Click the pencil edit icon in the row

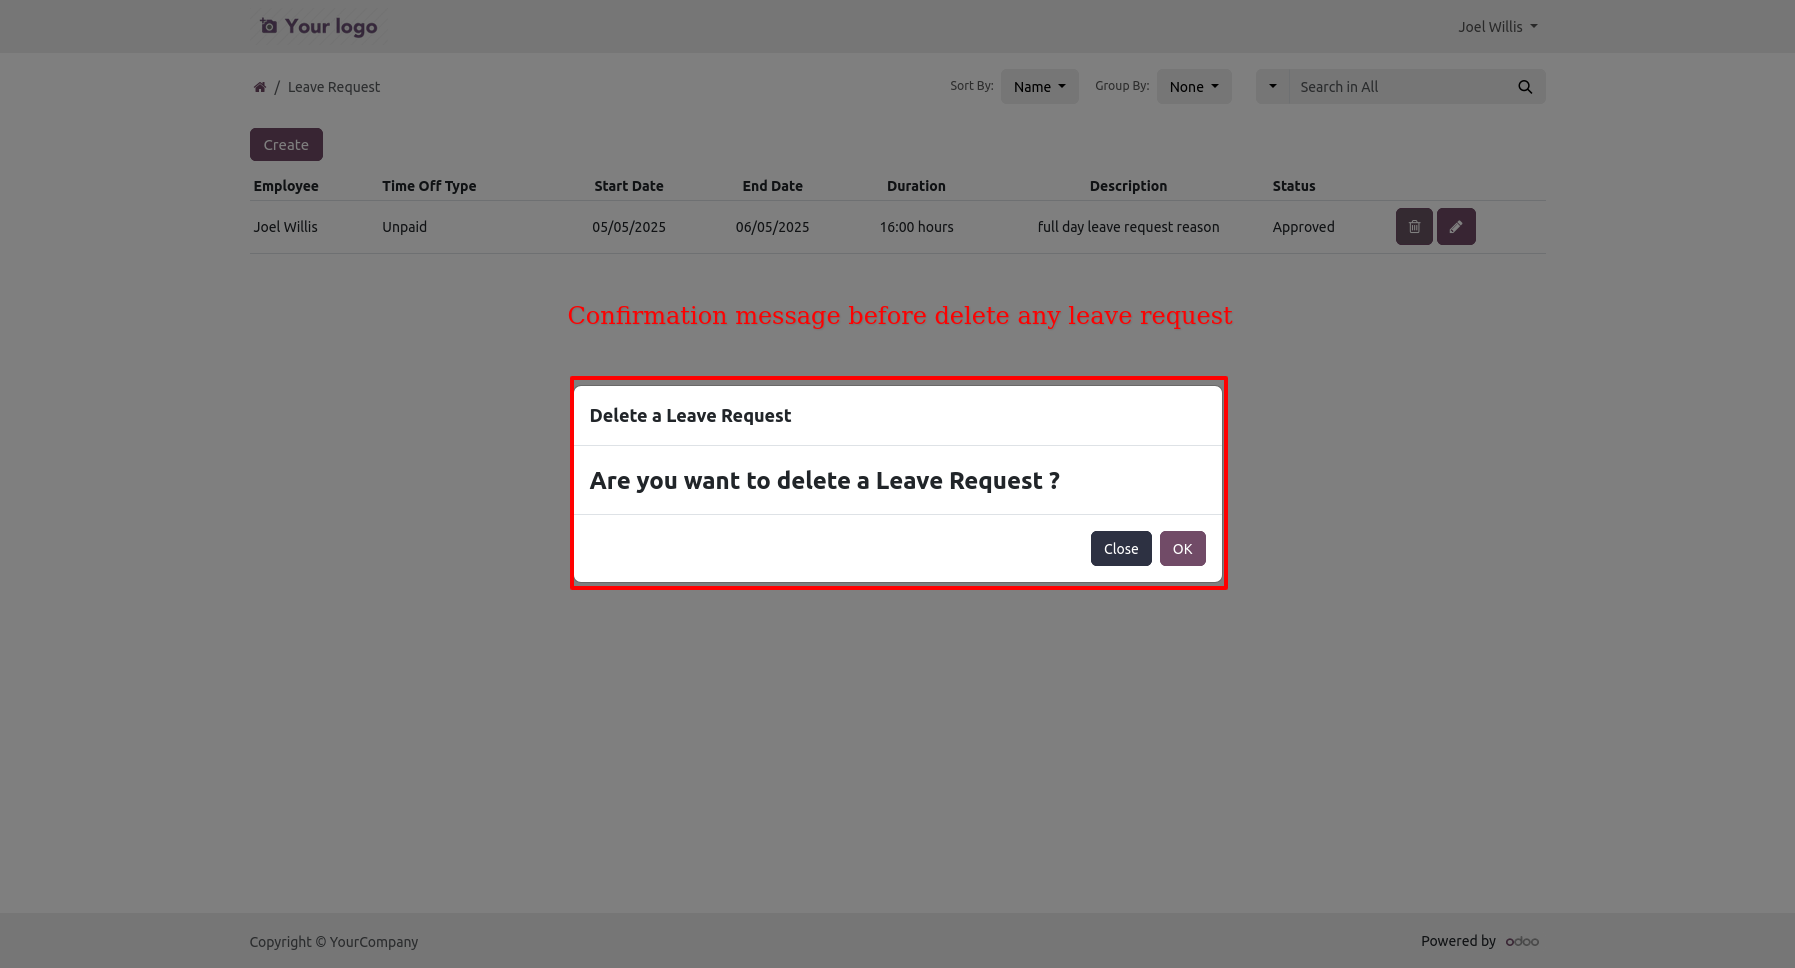click(1455, 227)
